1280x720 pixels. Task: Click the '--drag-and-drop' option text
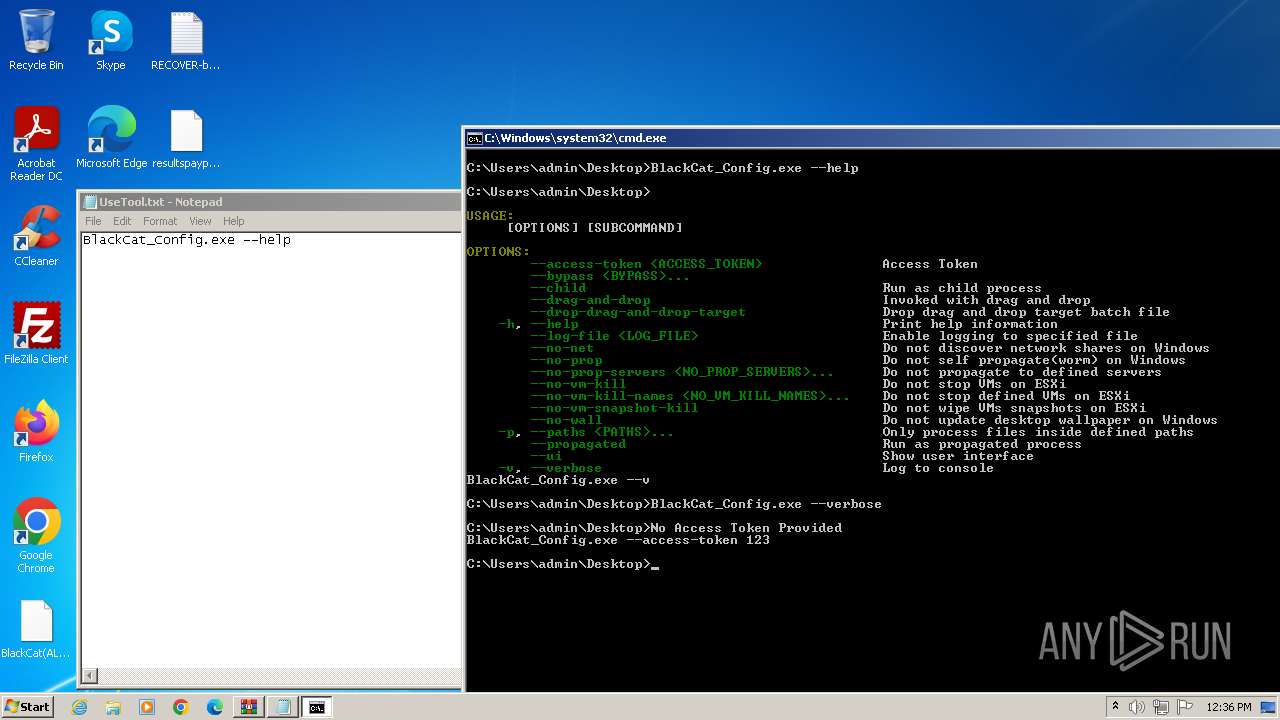coord(590,300)
